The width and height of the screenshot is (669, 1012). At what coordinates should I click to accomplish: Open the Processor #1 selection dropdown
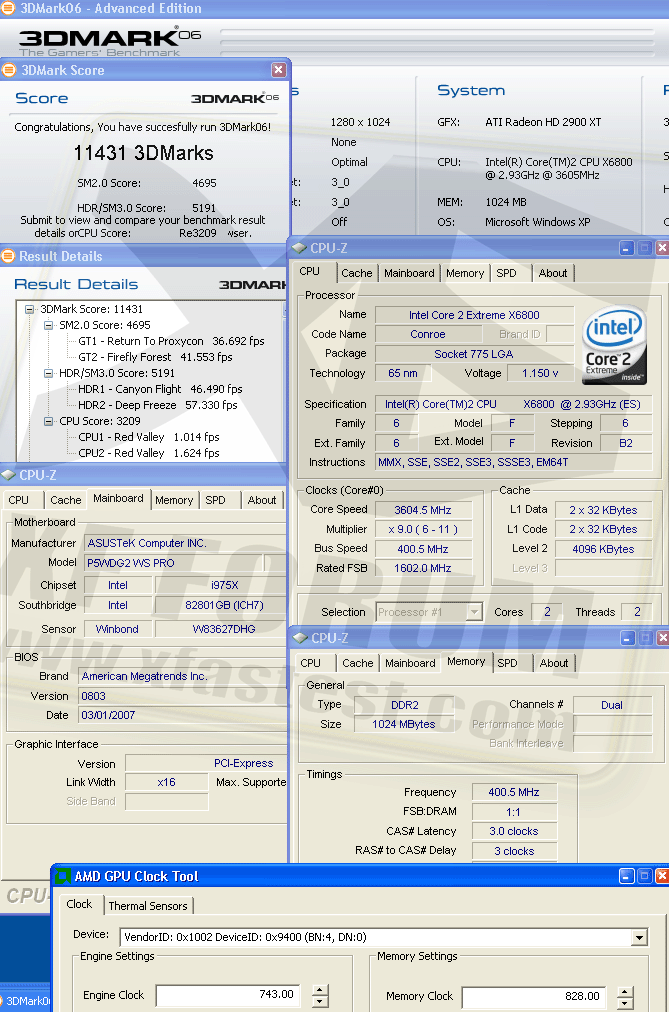(x=474, y=612)
